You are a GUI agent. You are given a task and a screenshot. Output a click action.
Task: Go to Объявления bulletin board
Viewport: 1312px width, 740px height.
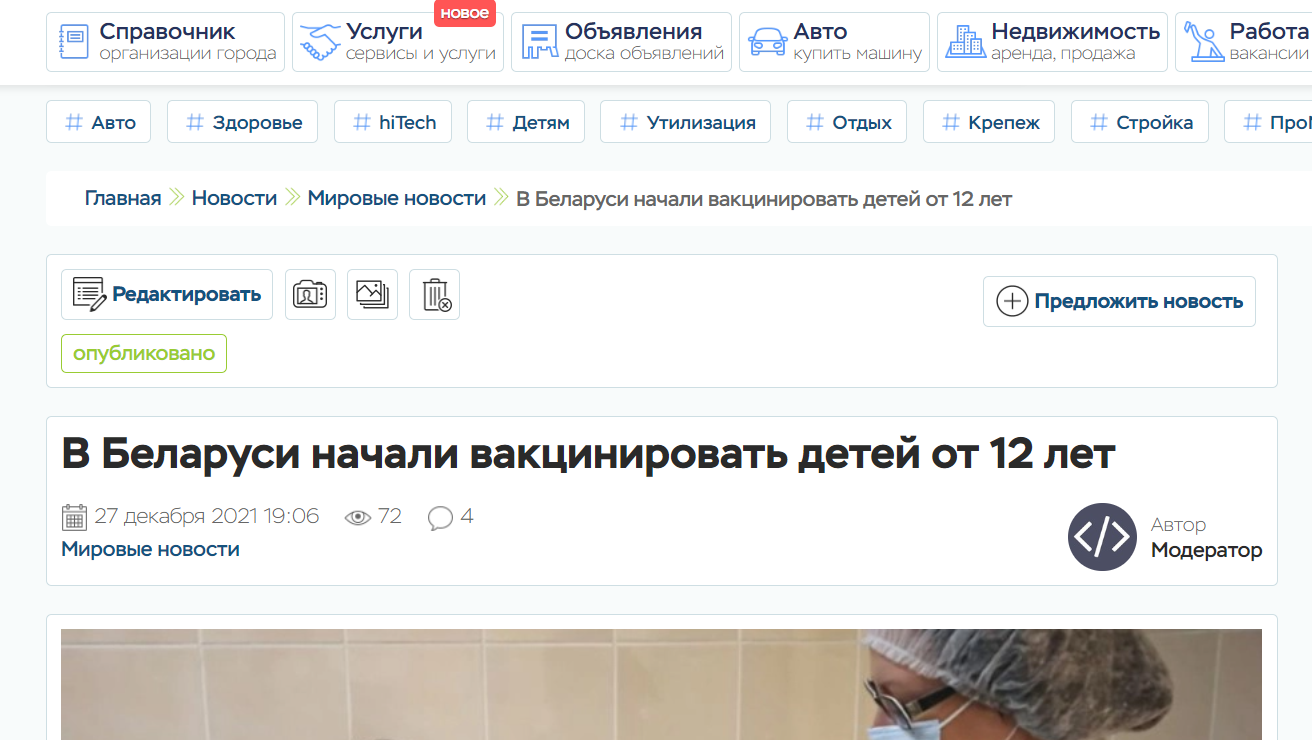click(x=620, y=42)
